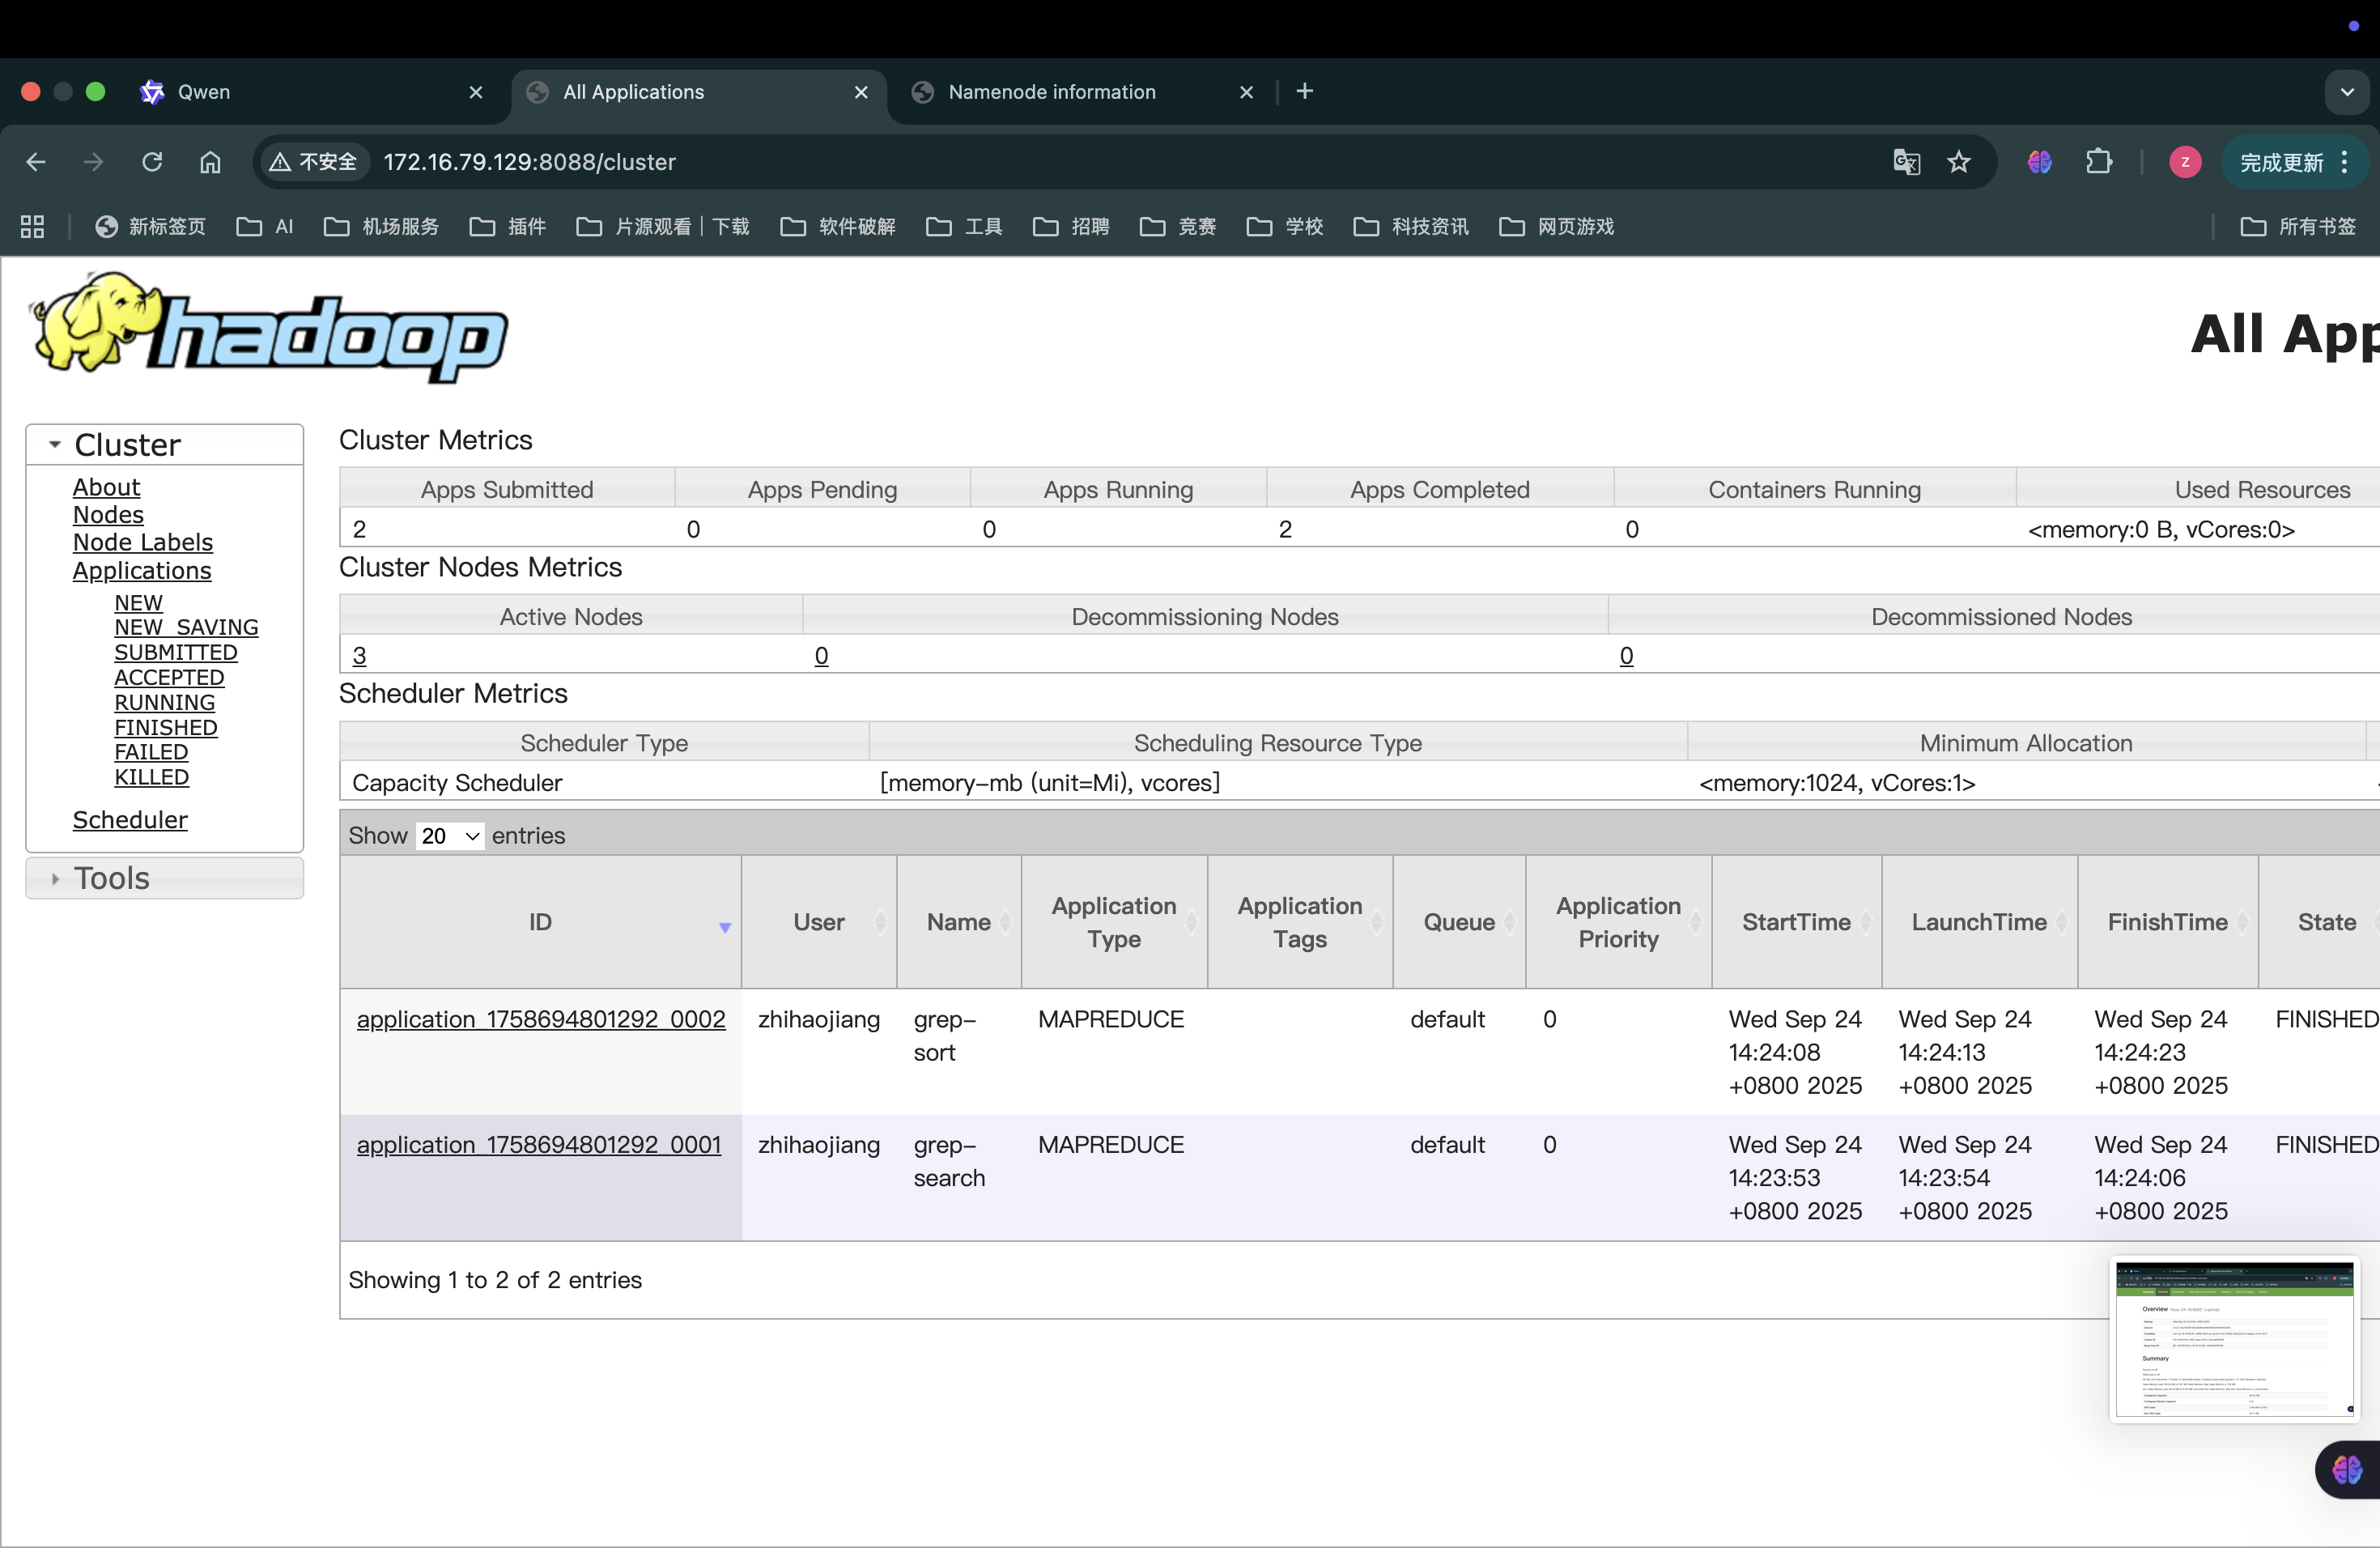
Task: Filter applications by KILLED state
Action: [151, 777]
